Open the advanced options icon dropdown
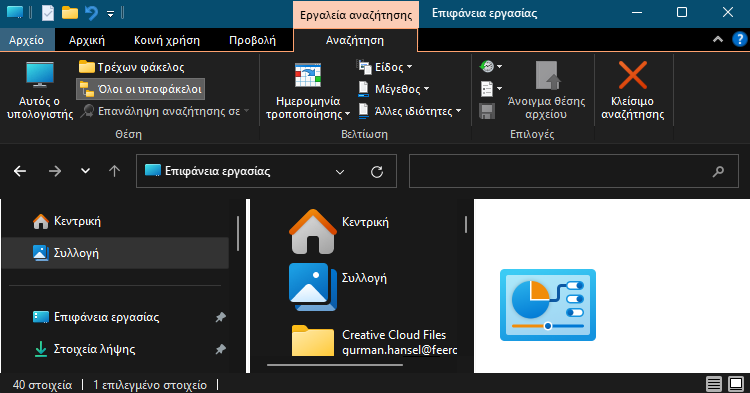 [x=491, y=89]
